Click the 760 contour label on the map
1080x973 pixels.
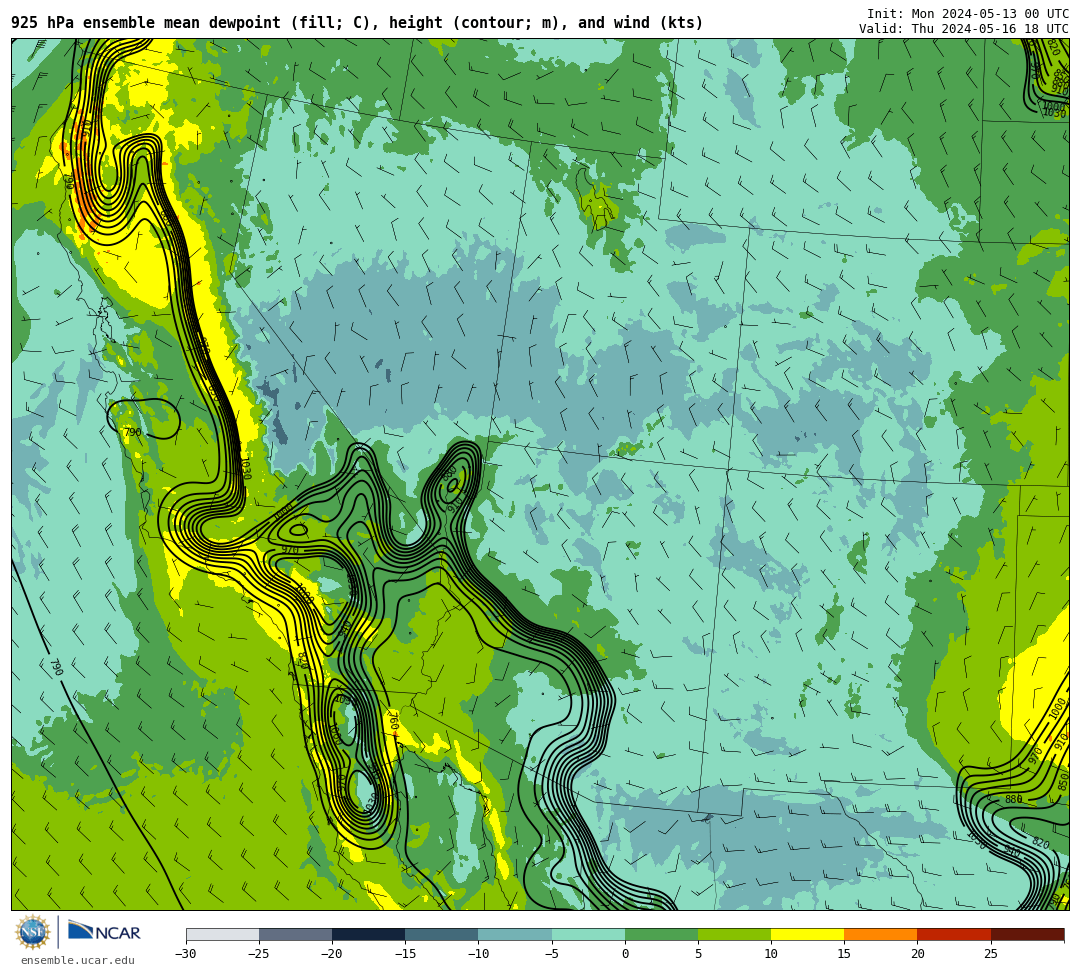coord(394,722)
